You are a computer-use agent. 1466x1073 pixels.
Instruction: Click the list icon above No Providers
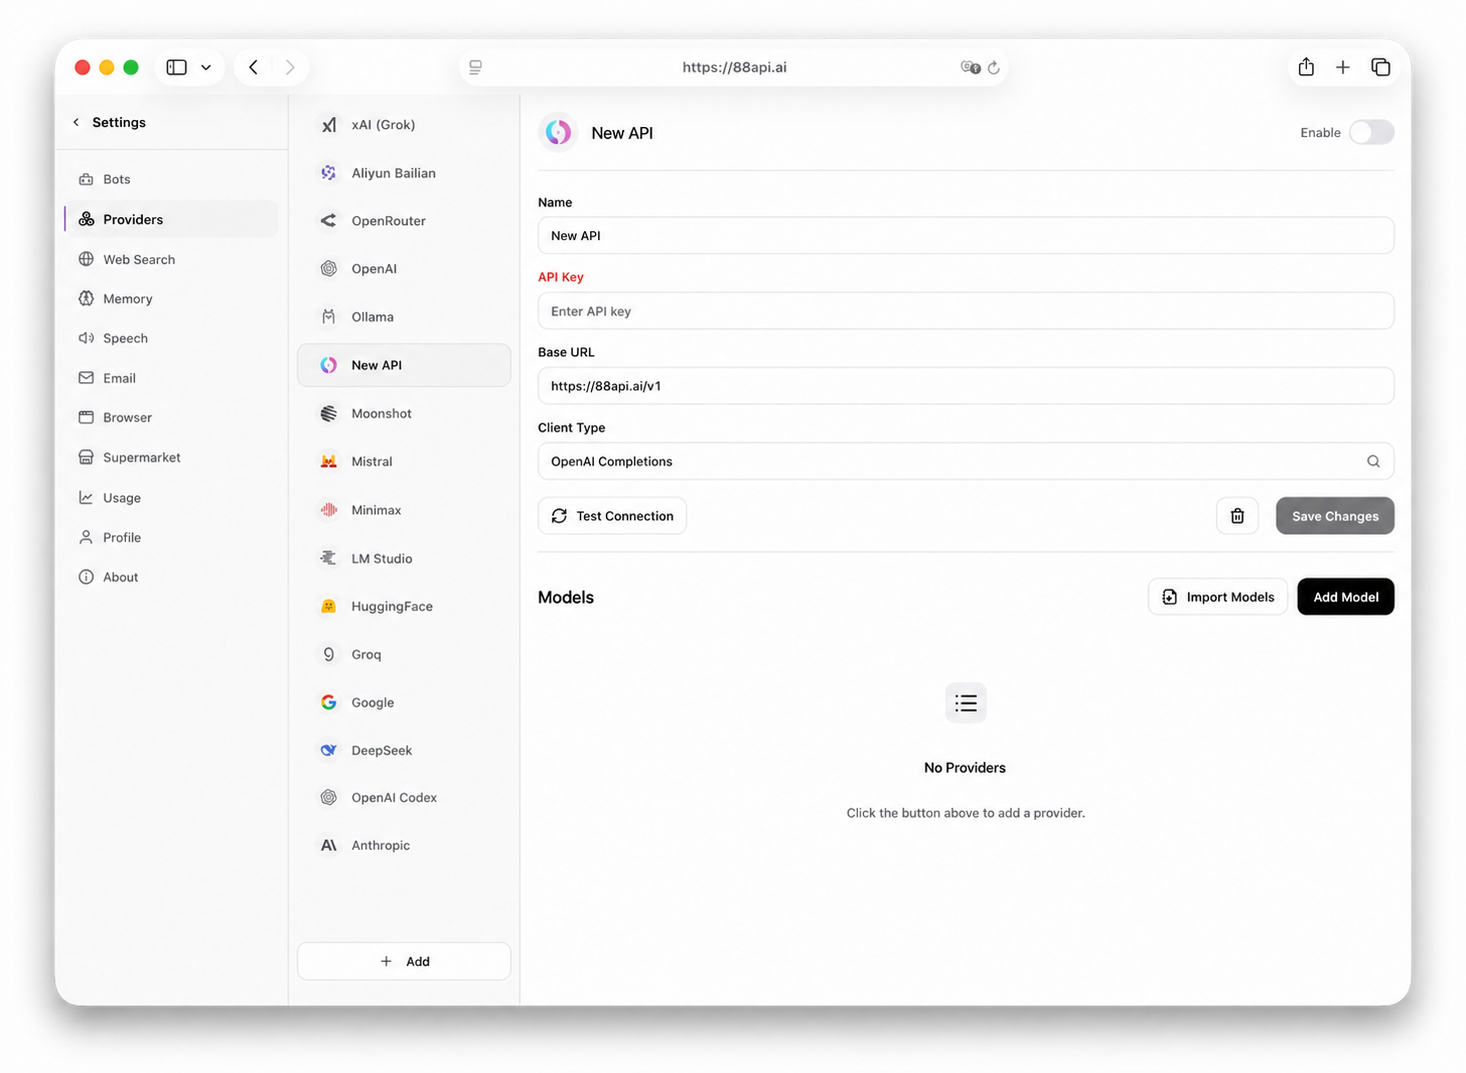pyautogui.click(x=965, y=703)
